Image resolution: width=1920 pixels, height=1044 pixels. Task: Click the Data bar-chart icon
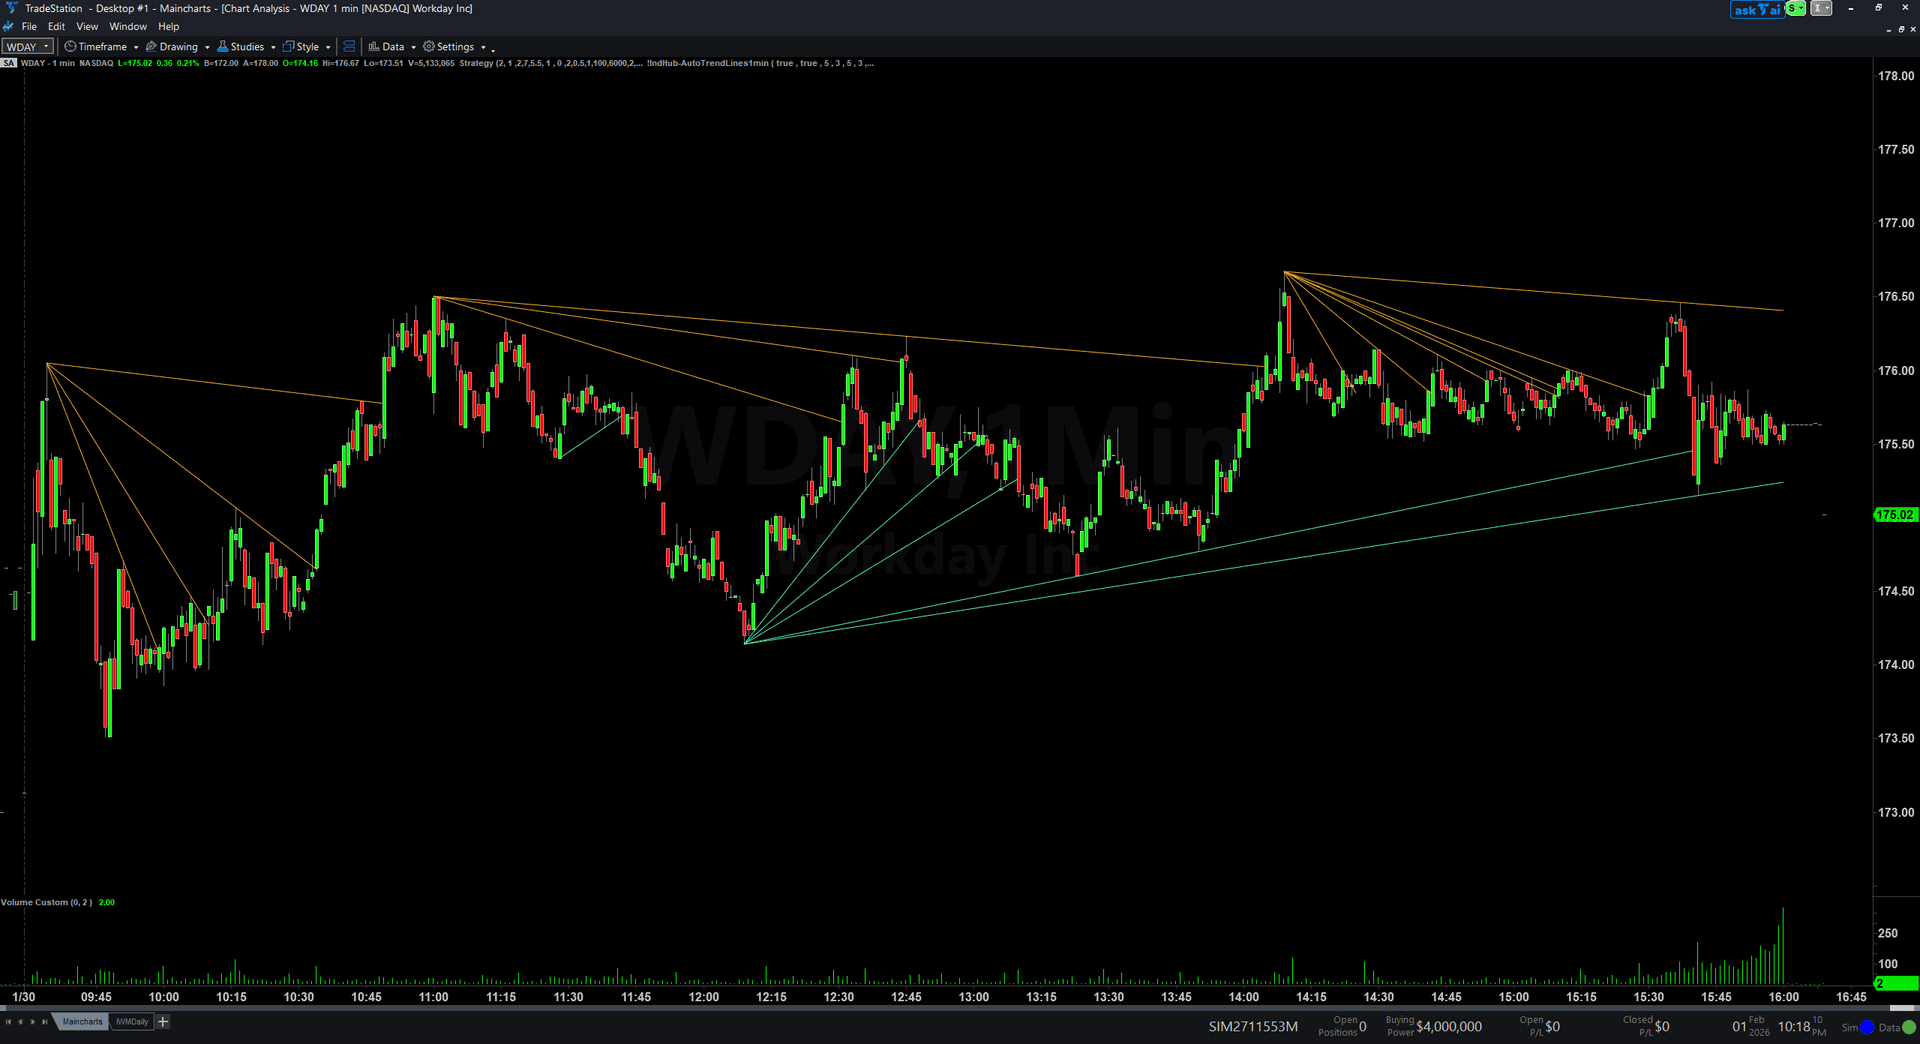(374, 46)
